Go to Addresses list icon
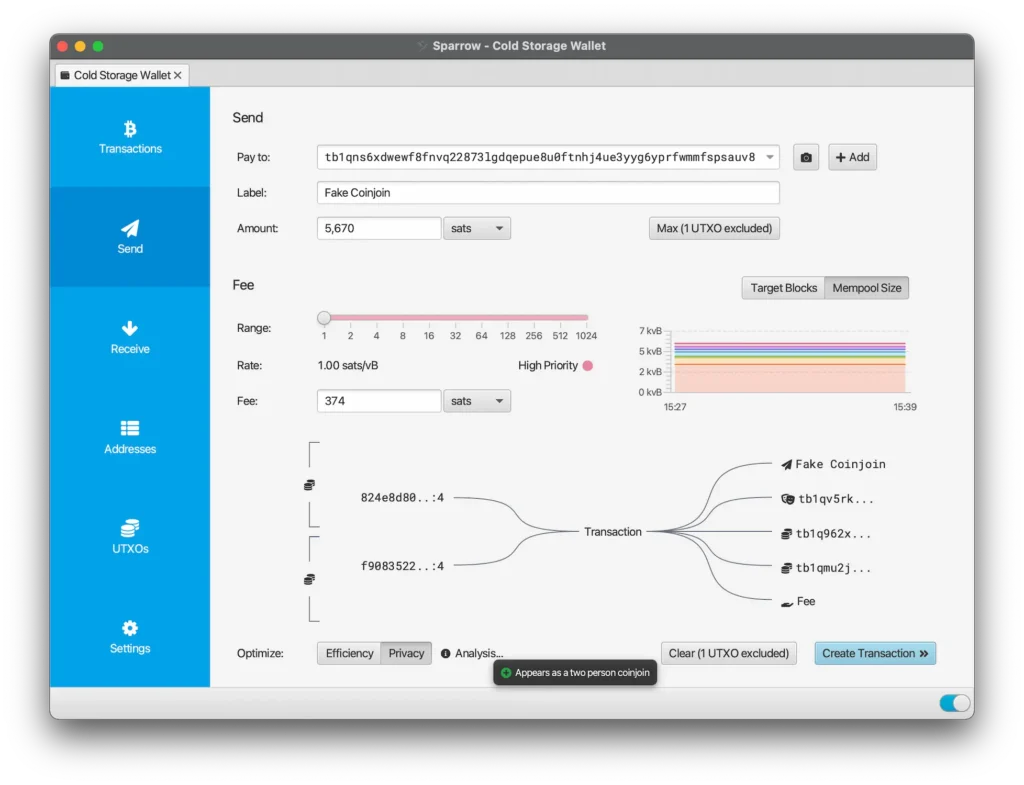Screen dimensions: 1024x785 click(130, 429)
